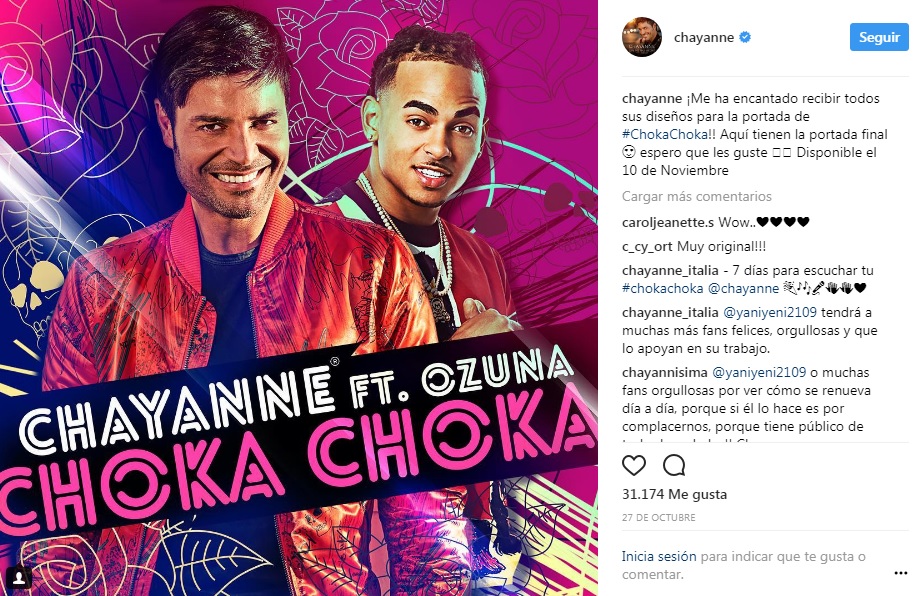The width and height of the screenshot is (915, 596).
Task: Visit chayannisima commenter profile
Action: click(x=665, y=372)
